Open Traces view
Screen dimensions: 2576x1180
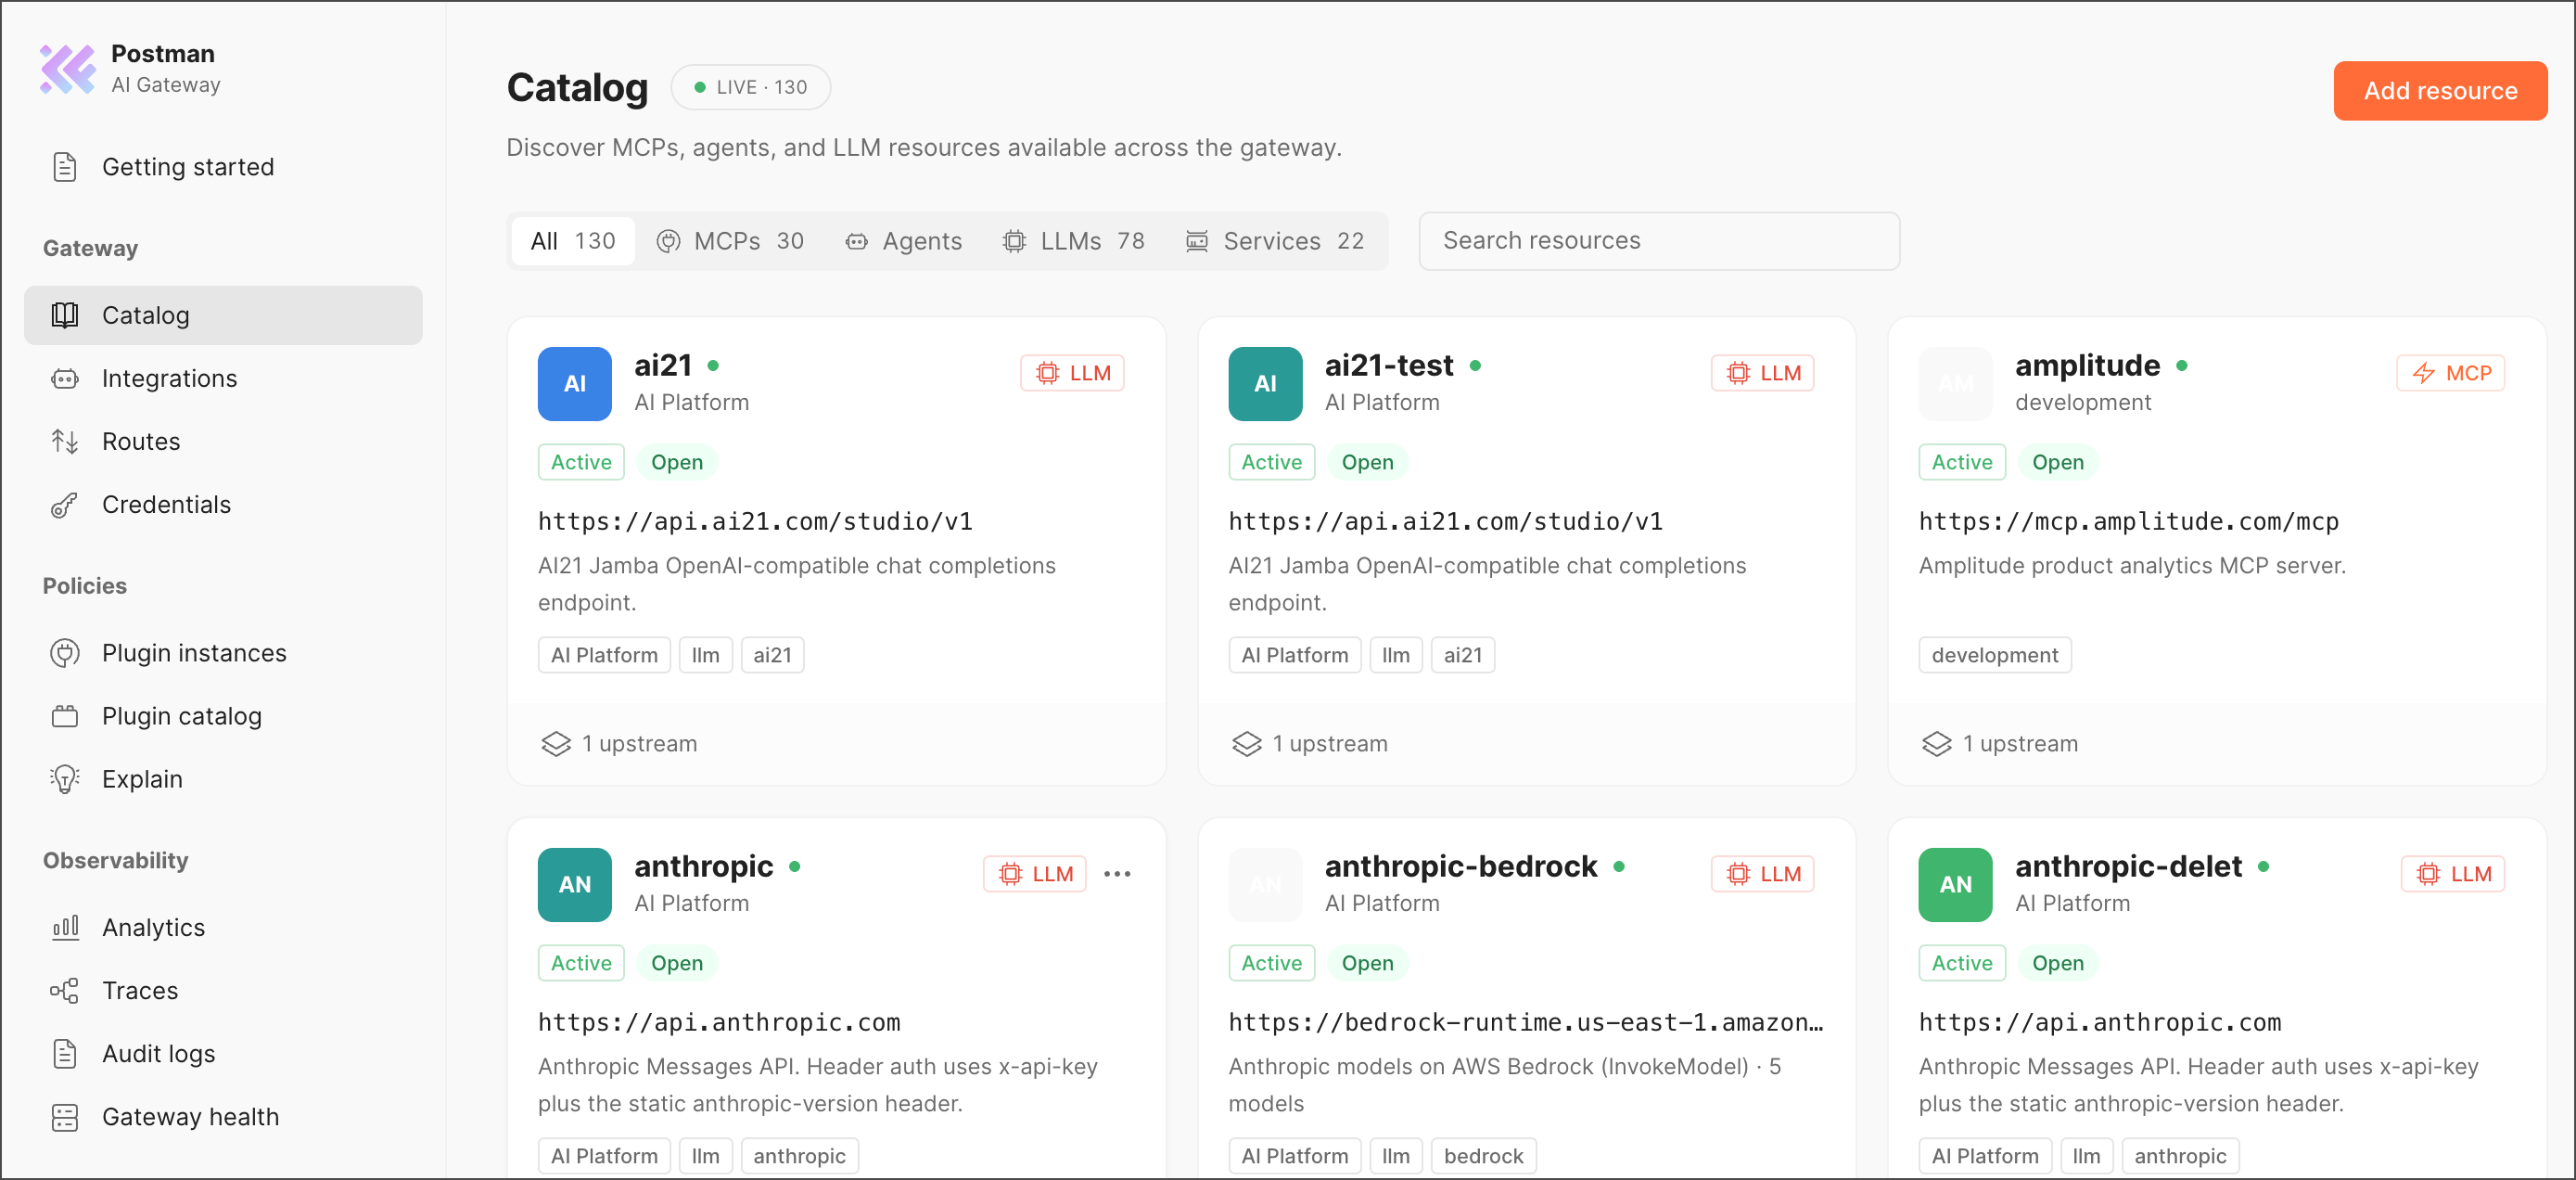(x=222, y=990)
